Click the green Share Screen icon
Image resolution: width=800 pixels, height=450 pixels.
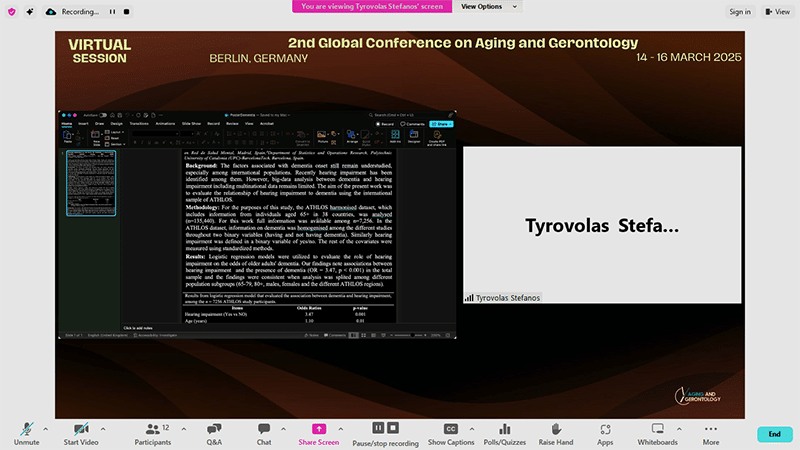pos(319,429)
